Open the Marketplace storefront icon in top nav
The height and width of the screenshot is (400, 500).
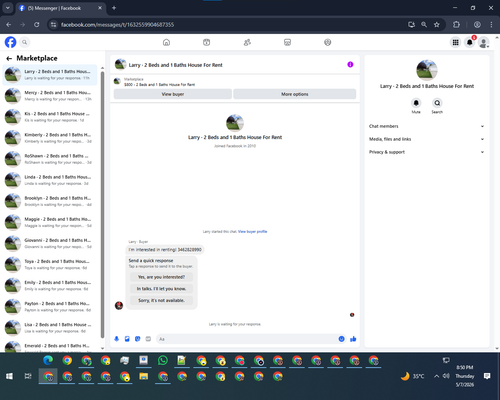pos(287,42)
